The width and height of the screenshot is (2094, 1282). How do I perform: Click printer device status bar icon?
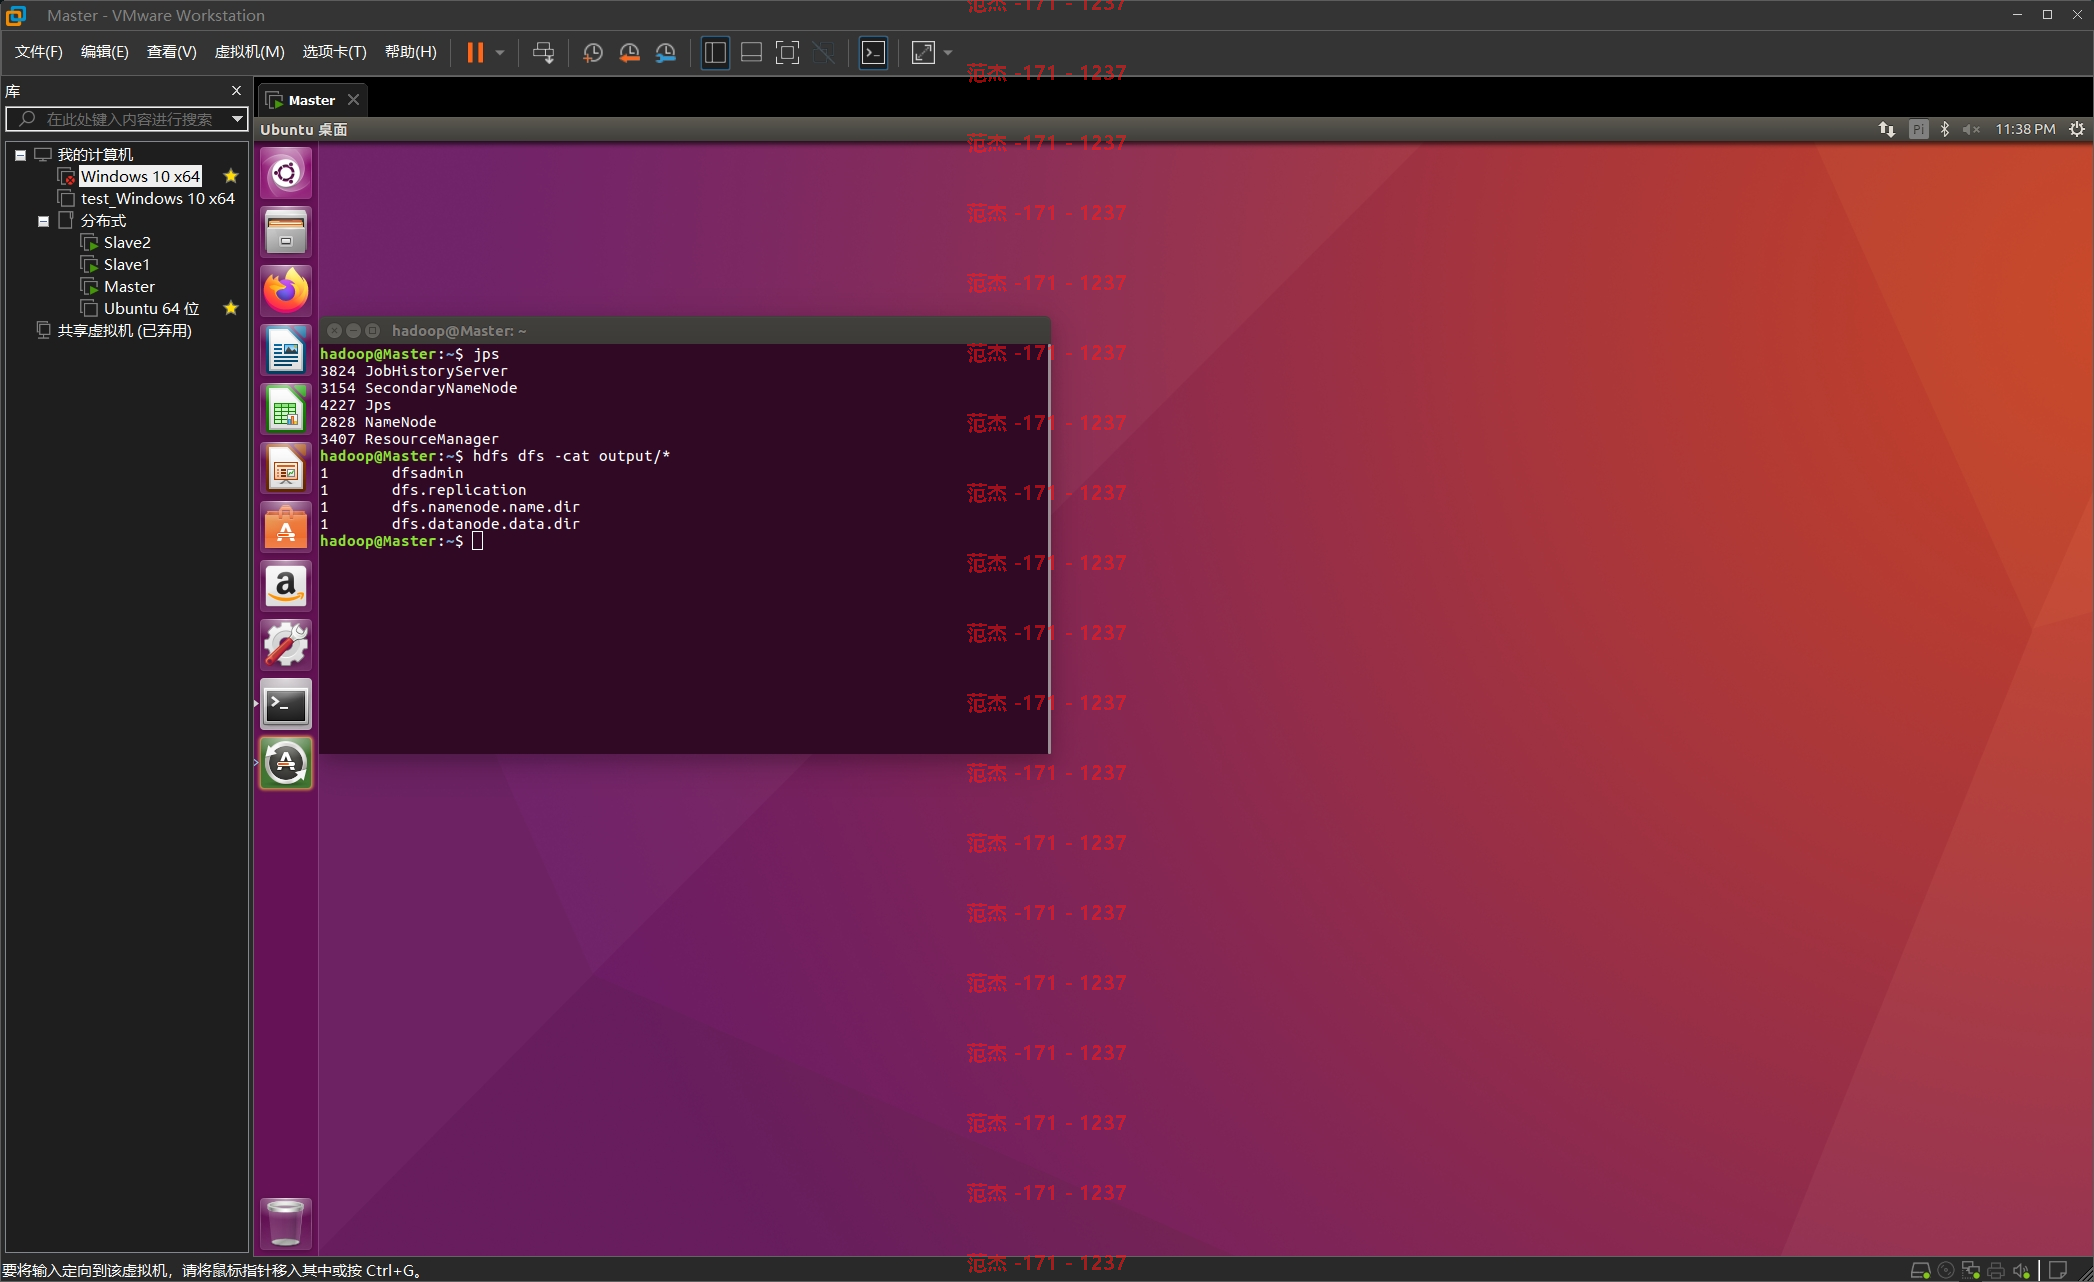pos(1996,1270)
